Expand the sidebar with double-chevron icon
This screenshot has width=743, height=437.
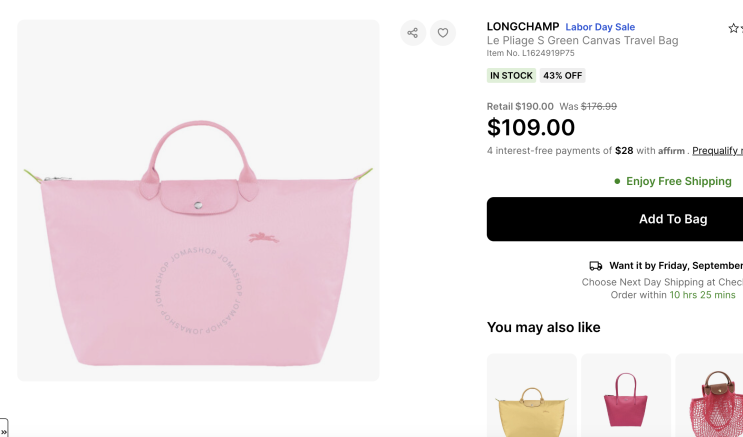[4, 430]
